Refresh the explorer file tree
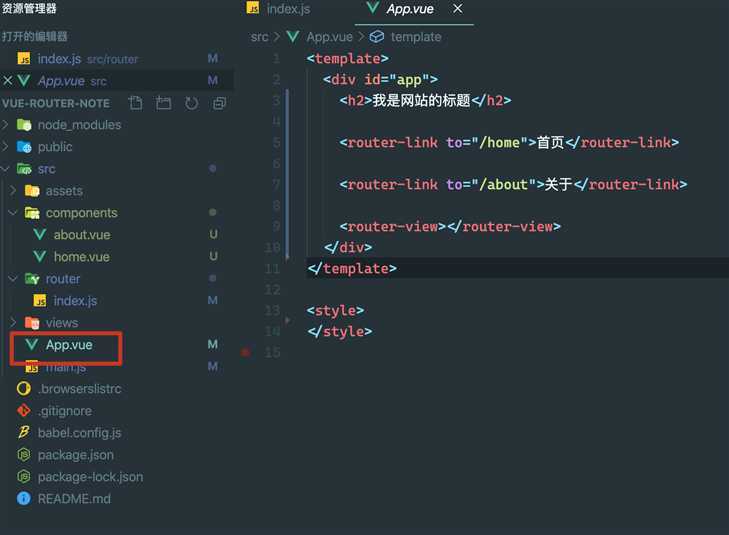This screenshot has height=535, width=729. click(x=191, y=103)
